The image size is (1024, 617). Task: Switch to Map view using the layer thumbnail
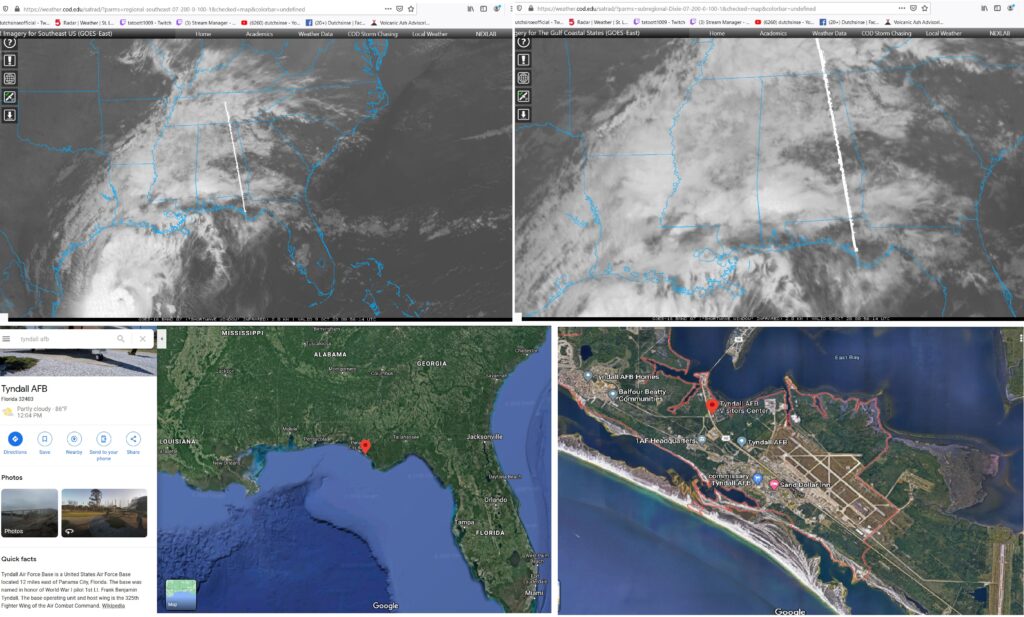(x=181, y=594)
